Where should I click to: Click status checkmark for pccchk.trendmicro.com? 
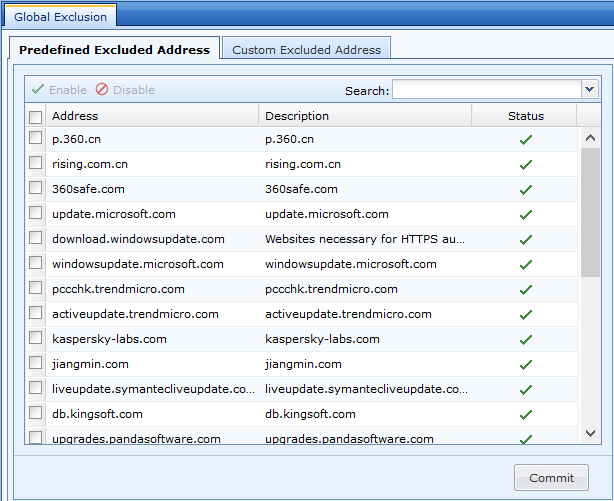pyautogui.click(x=526, y=289)
